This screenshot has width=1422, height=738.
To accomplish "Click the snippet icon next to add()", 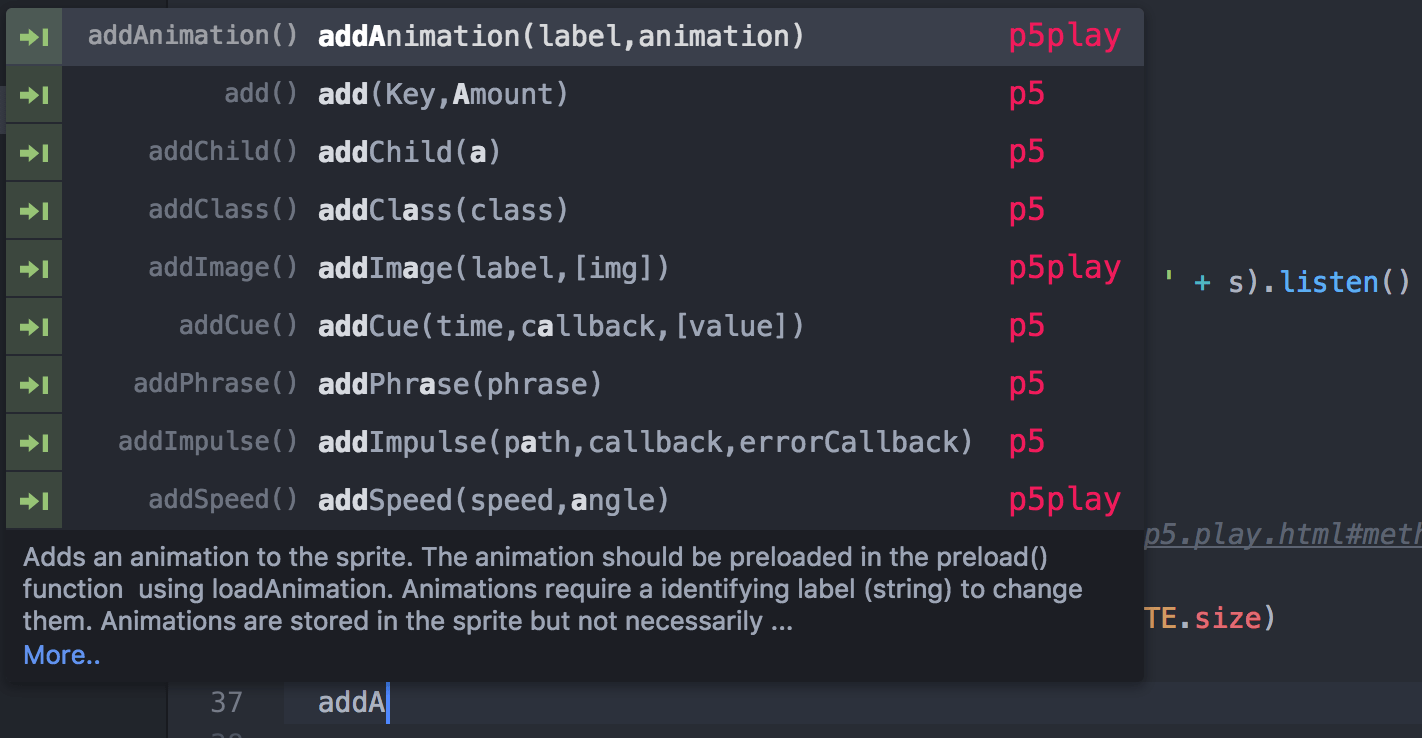I will point(34,95).
